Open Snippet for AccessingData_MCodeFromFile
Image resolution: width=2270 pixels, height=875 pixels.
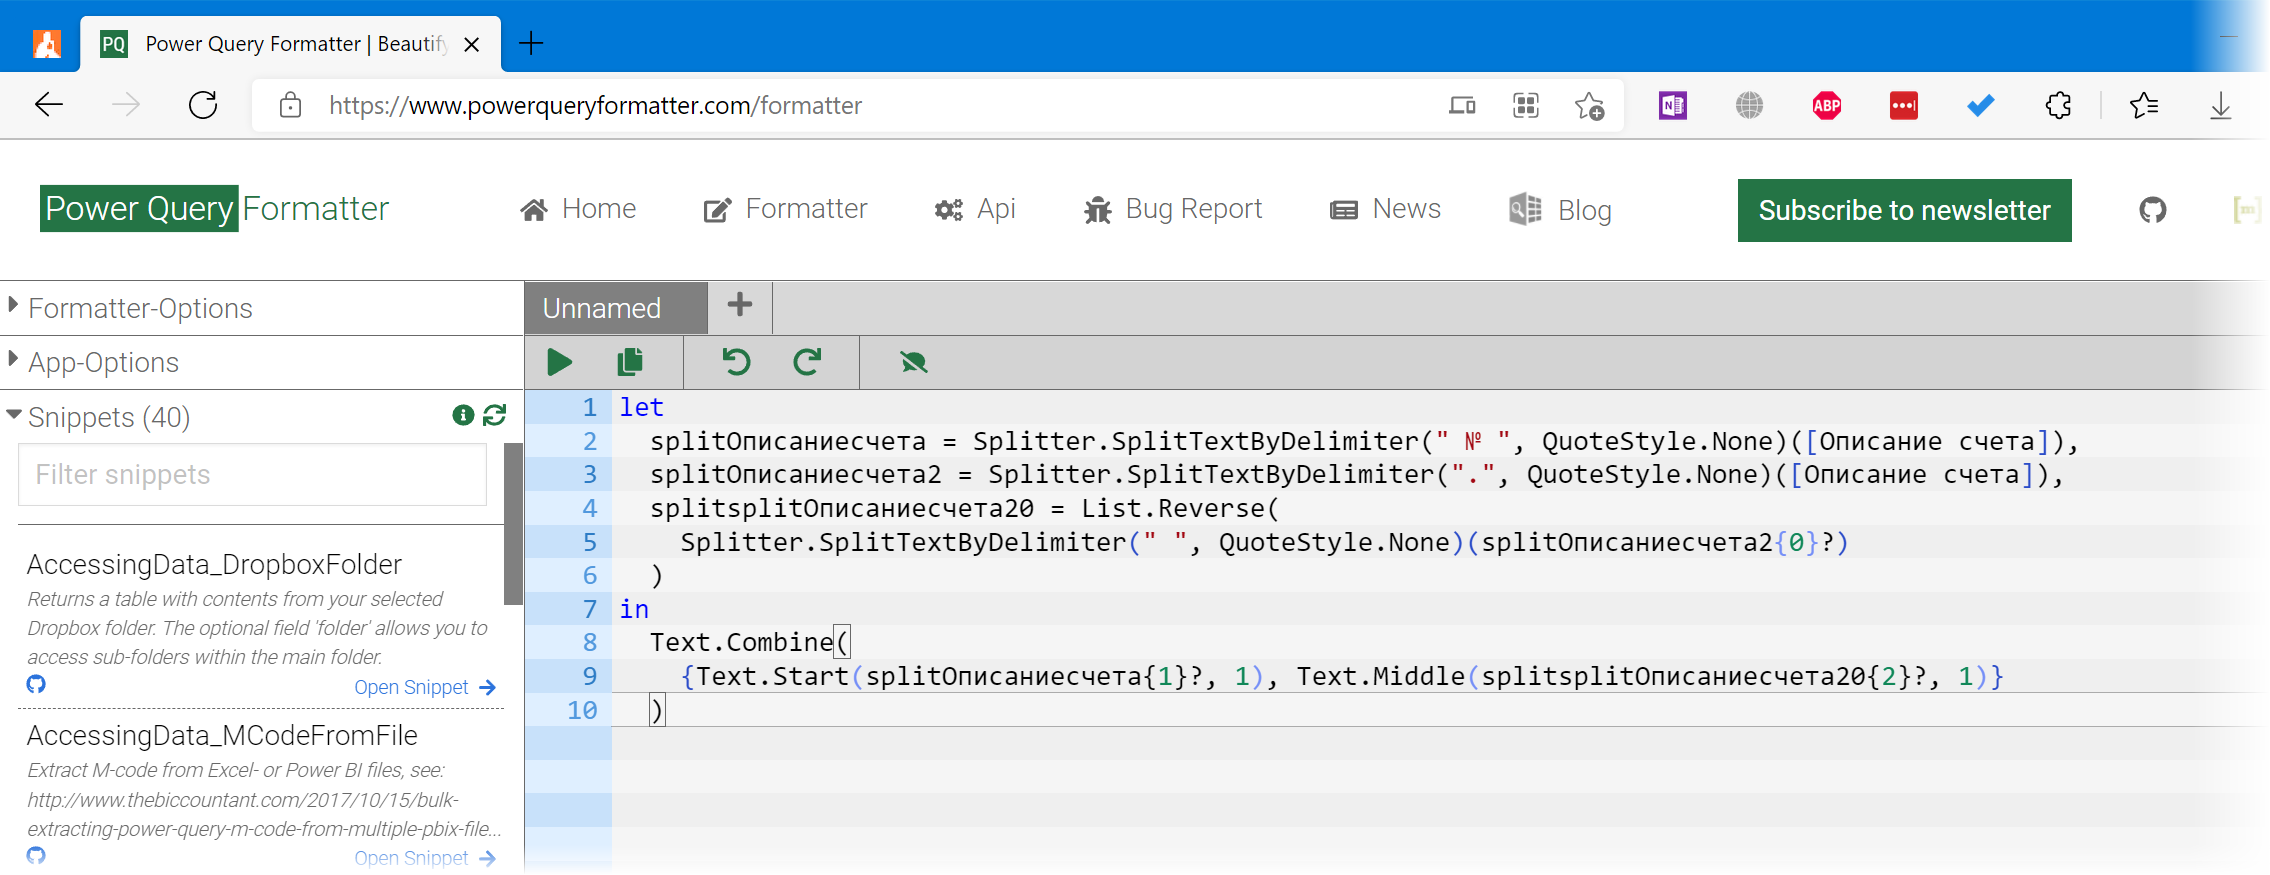pyautogui.click(x=425, y=858)
